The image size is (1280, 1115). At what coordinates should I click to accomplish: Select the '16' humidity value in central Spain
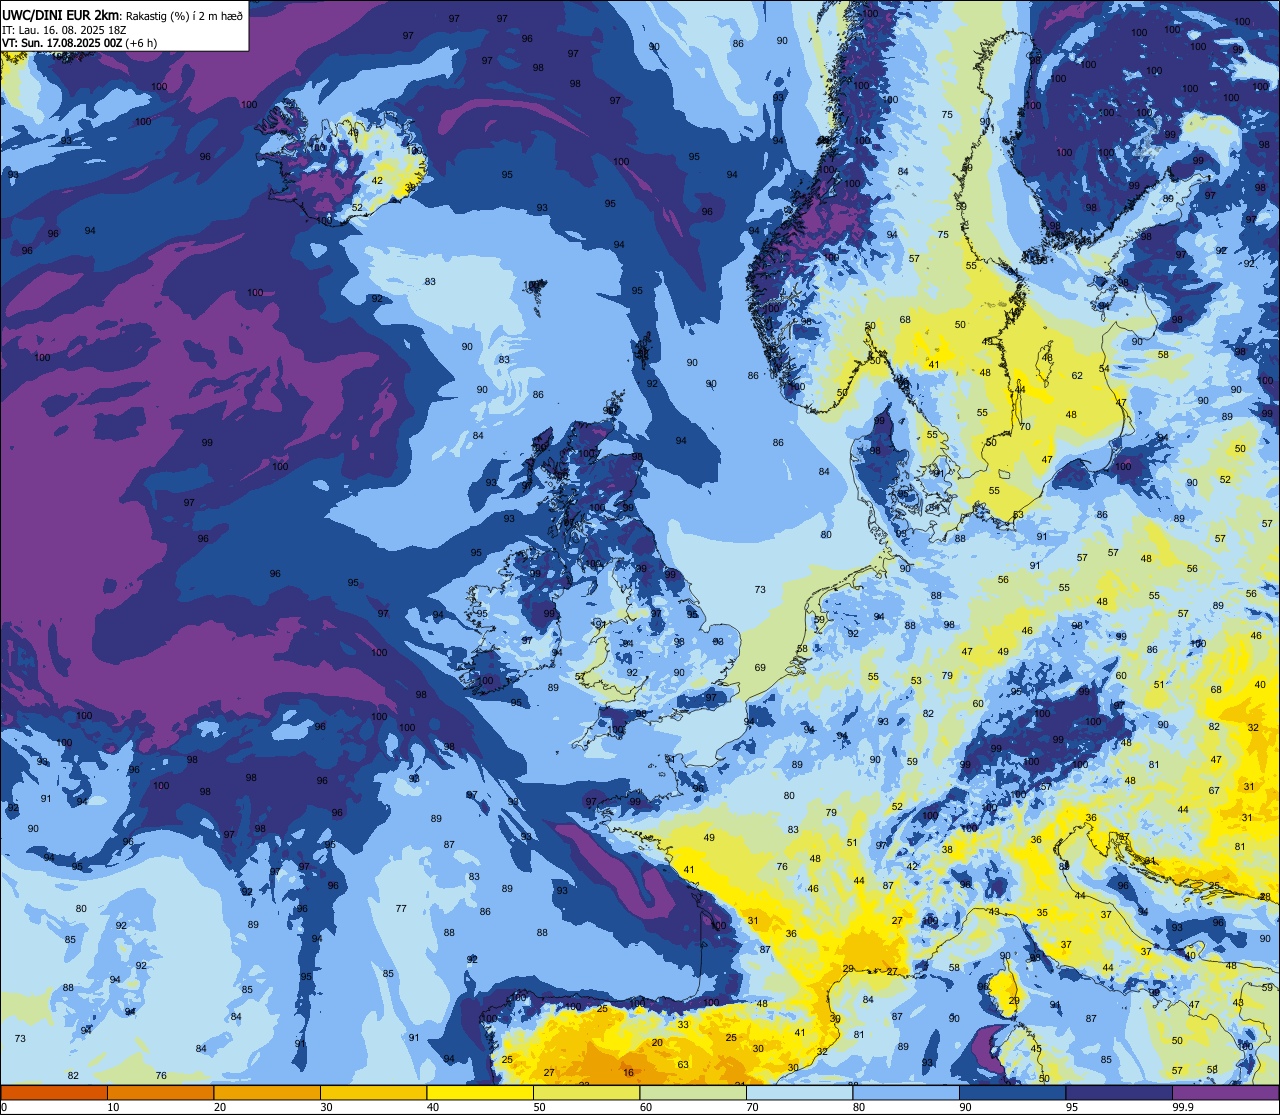[x=628, y=1072]
